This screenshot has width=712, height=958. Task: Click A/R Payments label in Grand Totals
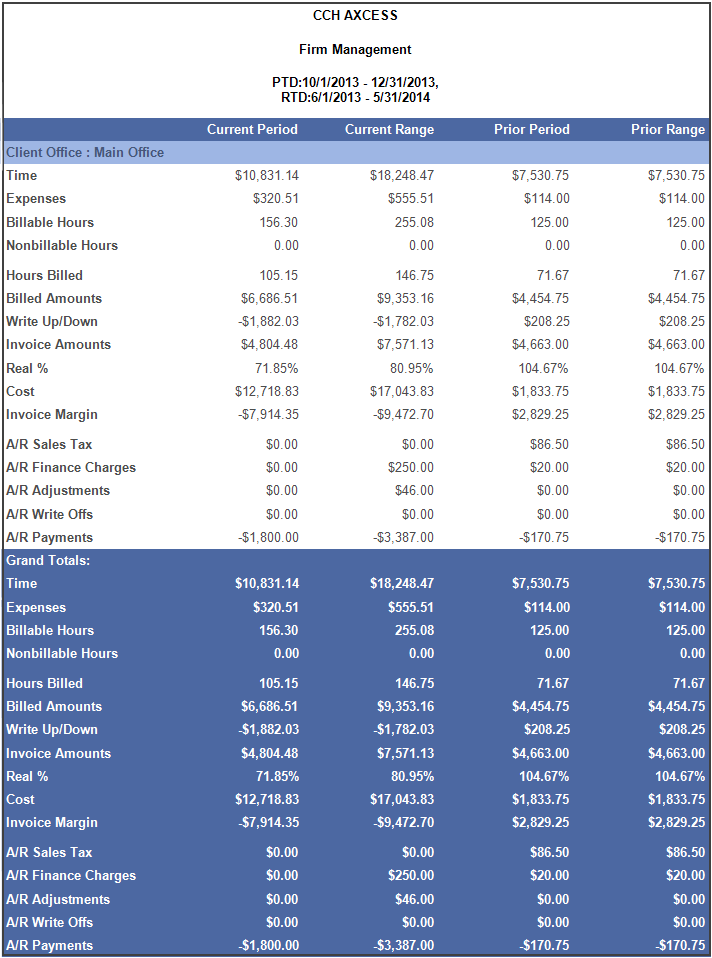(x=49, y=945)
